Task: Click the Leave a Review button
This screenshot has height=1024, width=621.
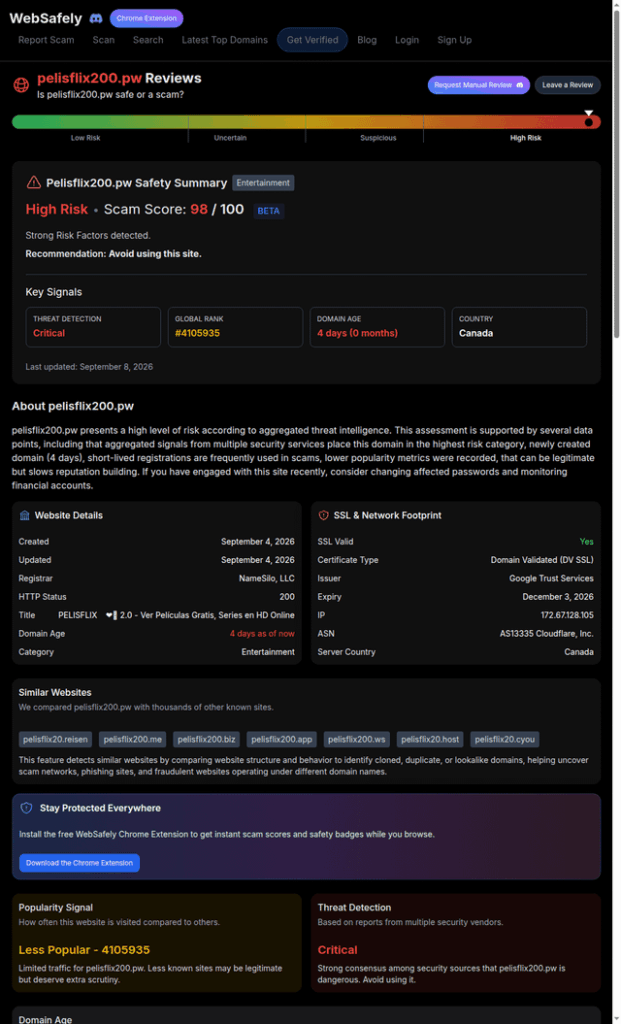Action: click(567, 85)
